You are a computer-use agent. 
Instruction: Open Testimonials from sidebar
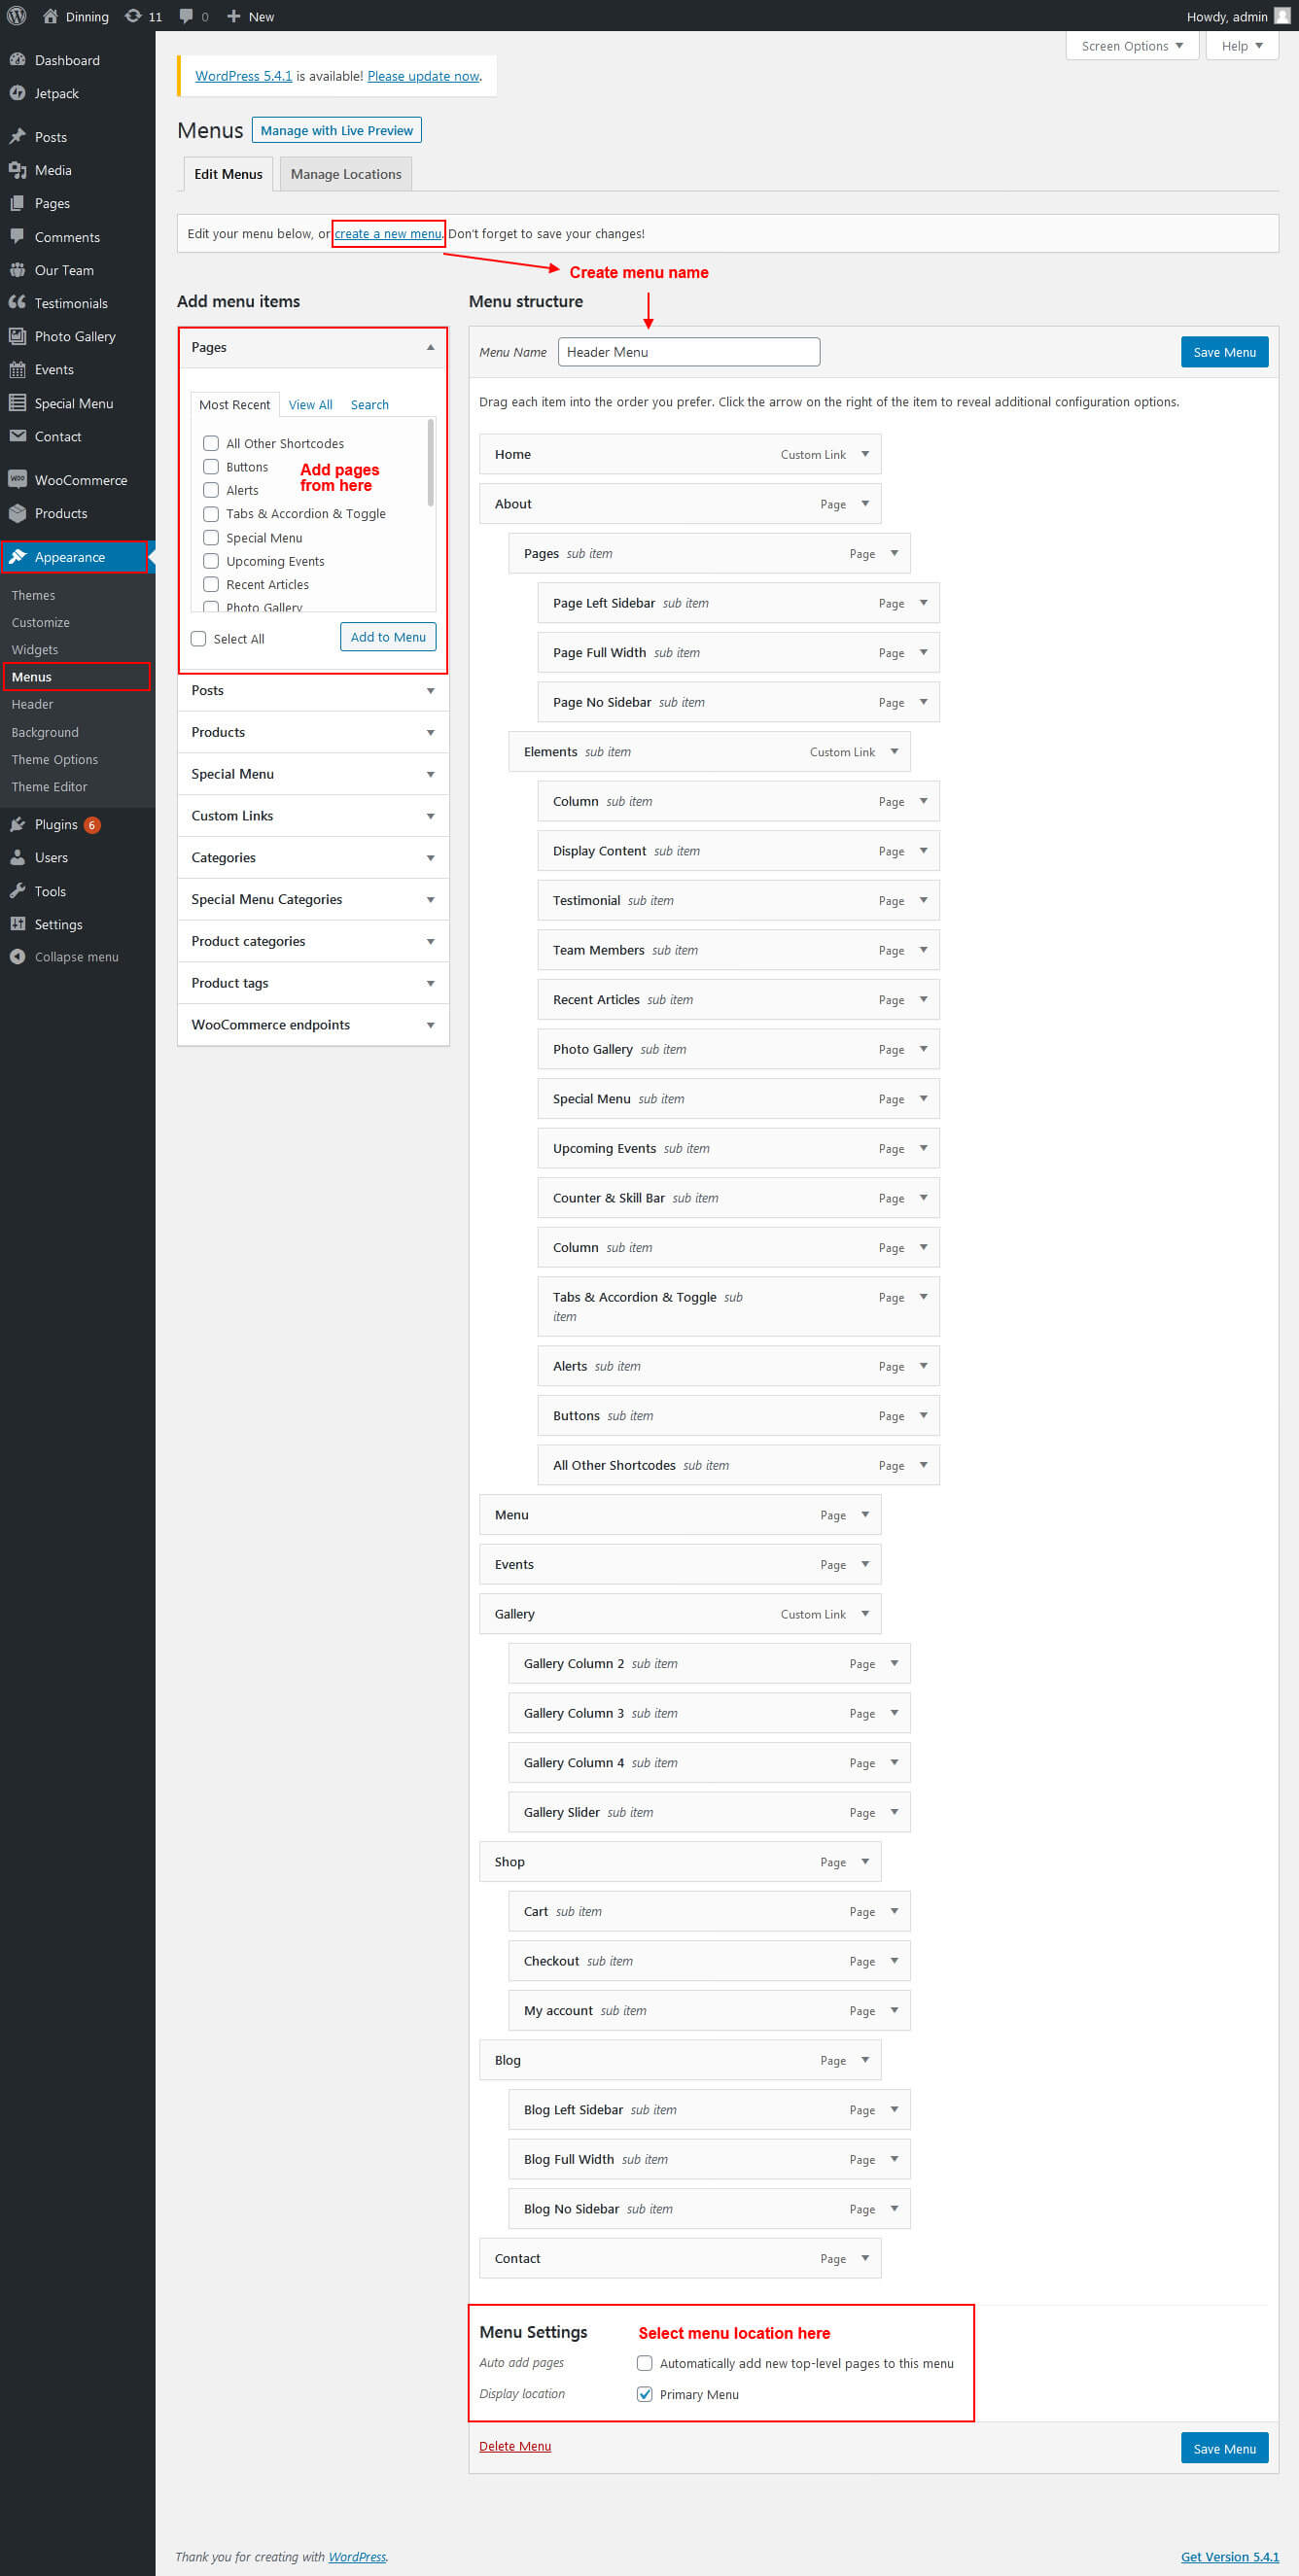[70, 303]
